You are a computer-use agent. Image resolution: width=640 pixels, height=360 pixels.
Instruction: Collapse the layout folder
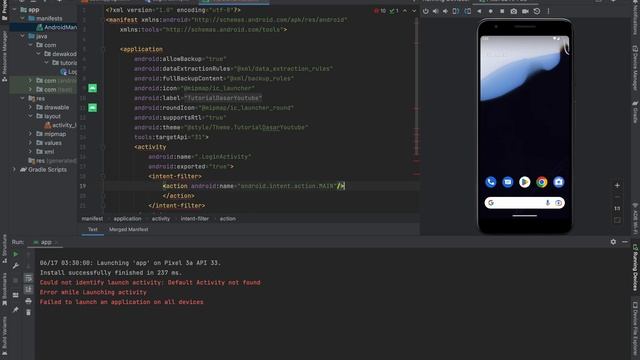30,116
